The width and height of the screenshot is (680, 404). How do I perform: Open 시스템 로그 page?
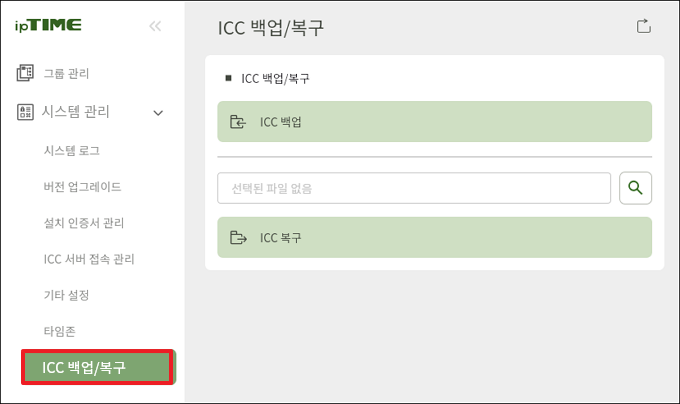72,151
